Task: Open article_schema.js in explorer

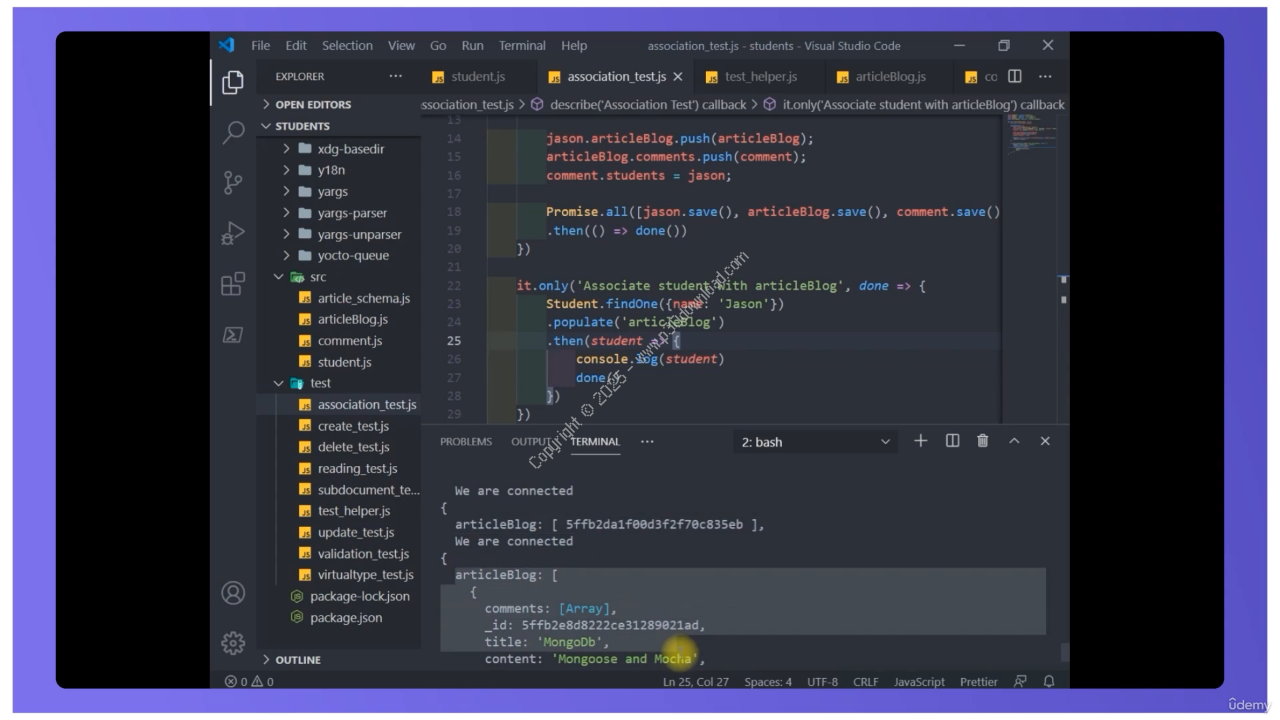Action: (363, 298)
